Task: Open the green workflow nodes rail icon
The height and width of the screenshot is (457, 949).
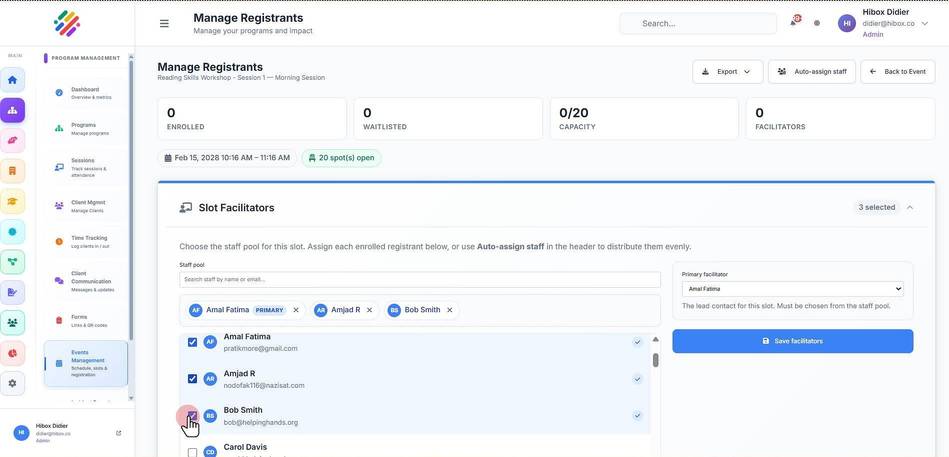Action: pyautogui.click(x=12, y=261)
